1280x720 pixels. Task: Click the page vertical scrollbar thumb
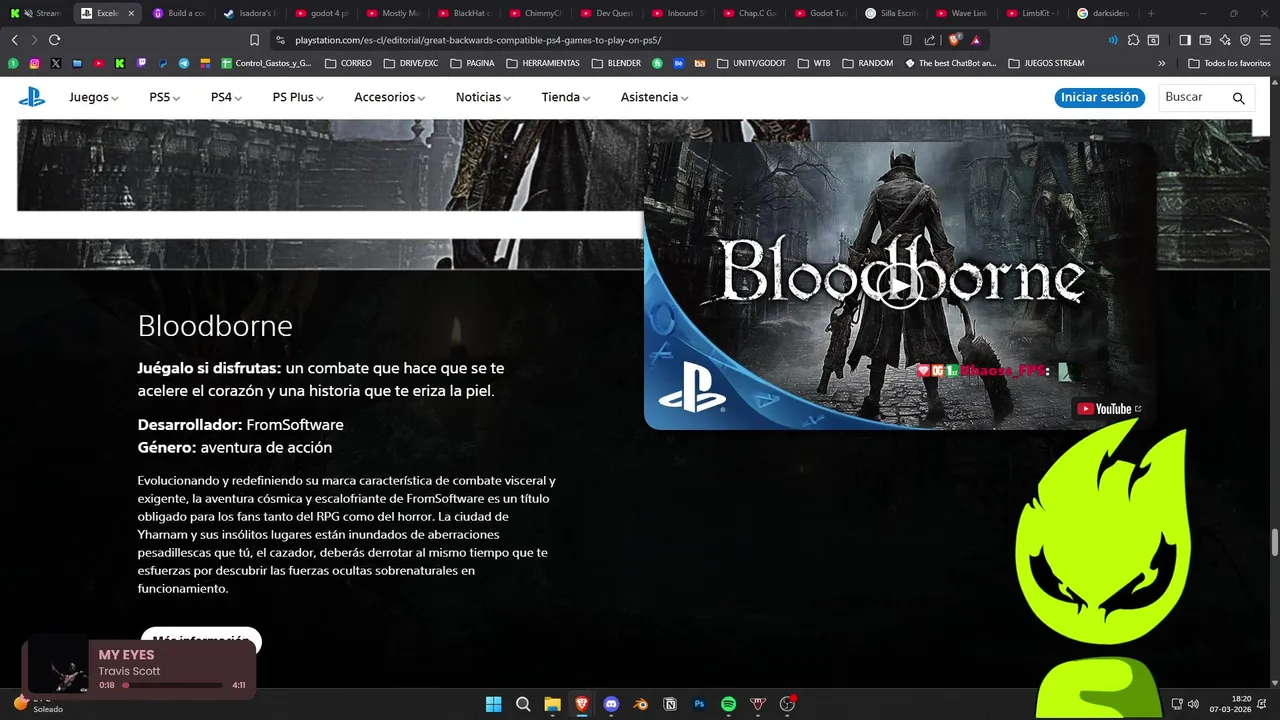[x=1274, y=543]
